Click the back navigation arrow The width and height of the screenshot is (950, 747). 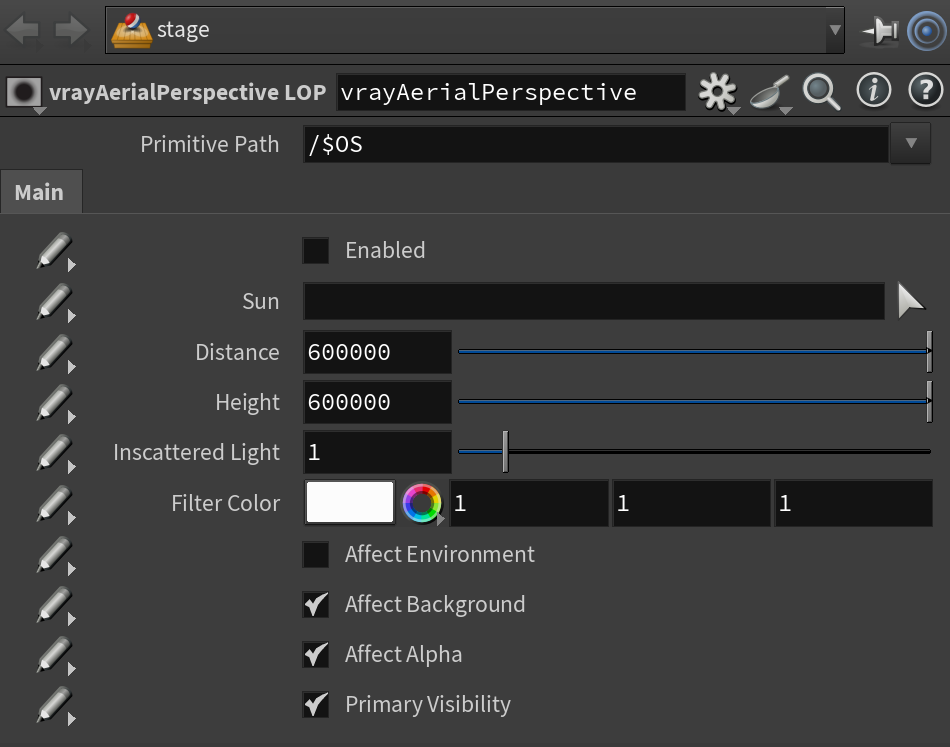pyautogui.click(x=23, y=30)
